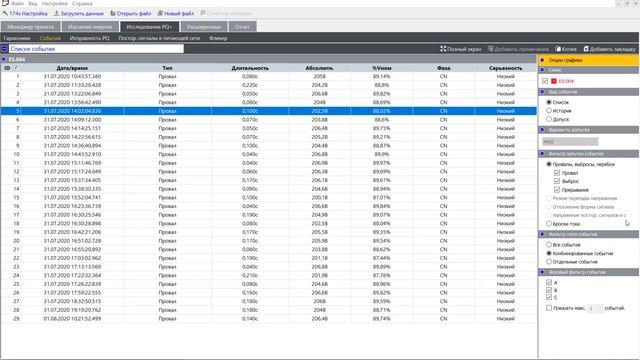Switch to the Изучение энергии tab
The image size is (640, 360).
click(x=90, y=27)
